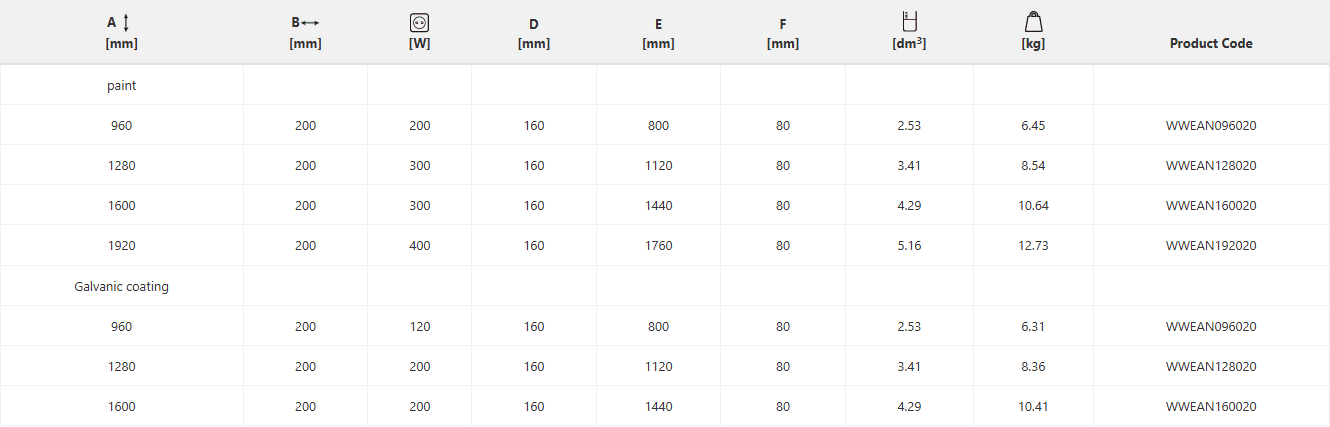1330x427 pixels.
Task: Click the 120 W power value
Action: coord(420,327)
